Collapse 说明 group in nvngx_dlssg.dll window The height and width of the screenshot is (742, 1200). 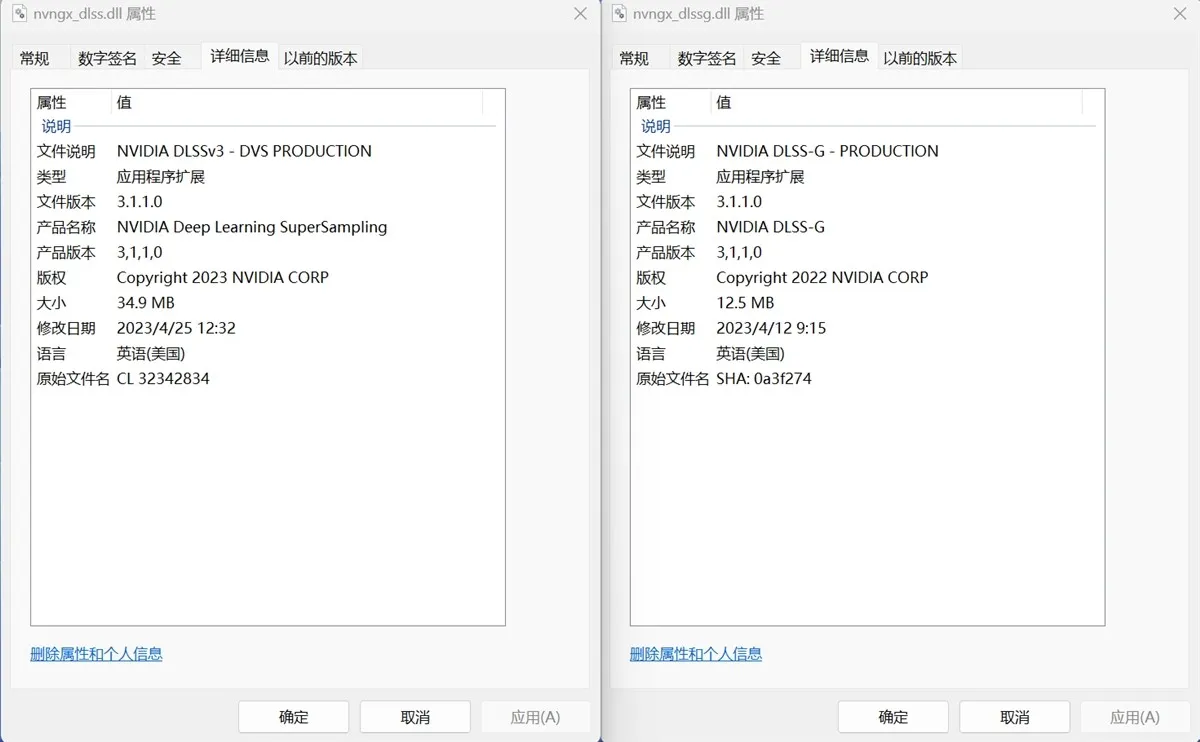(x=656, y=127)
